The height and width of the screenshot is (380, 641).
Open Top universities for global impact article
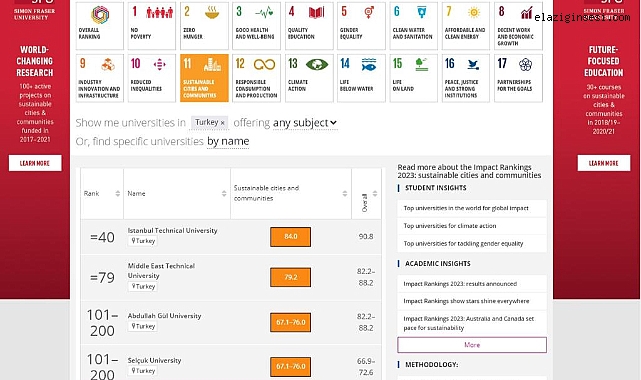click(466, 208)
